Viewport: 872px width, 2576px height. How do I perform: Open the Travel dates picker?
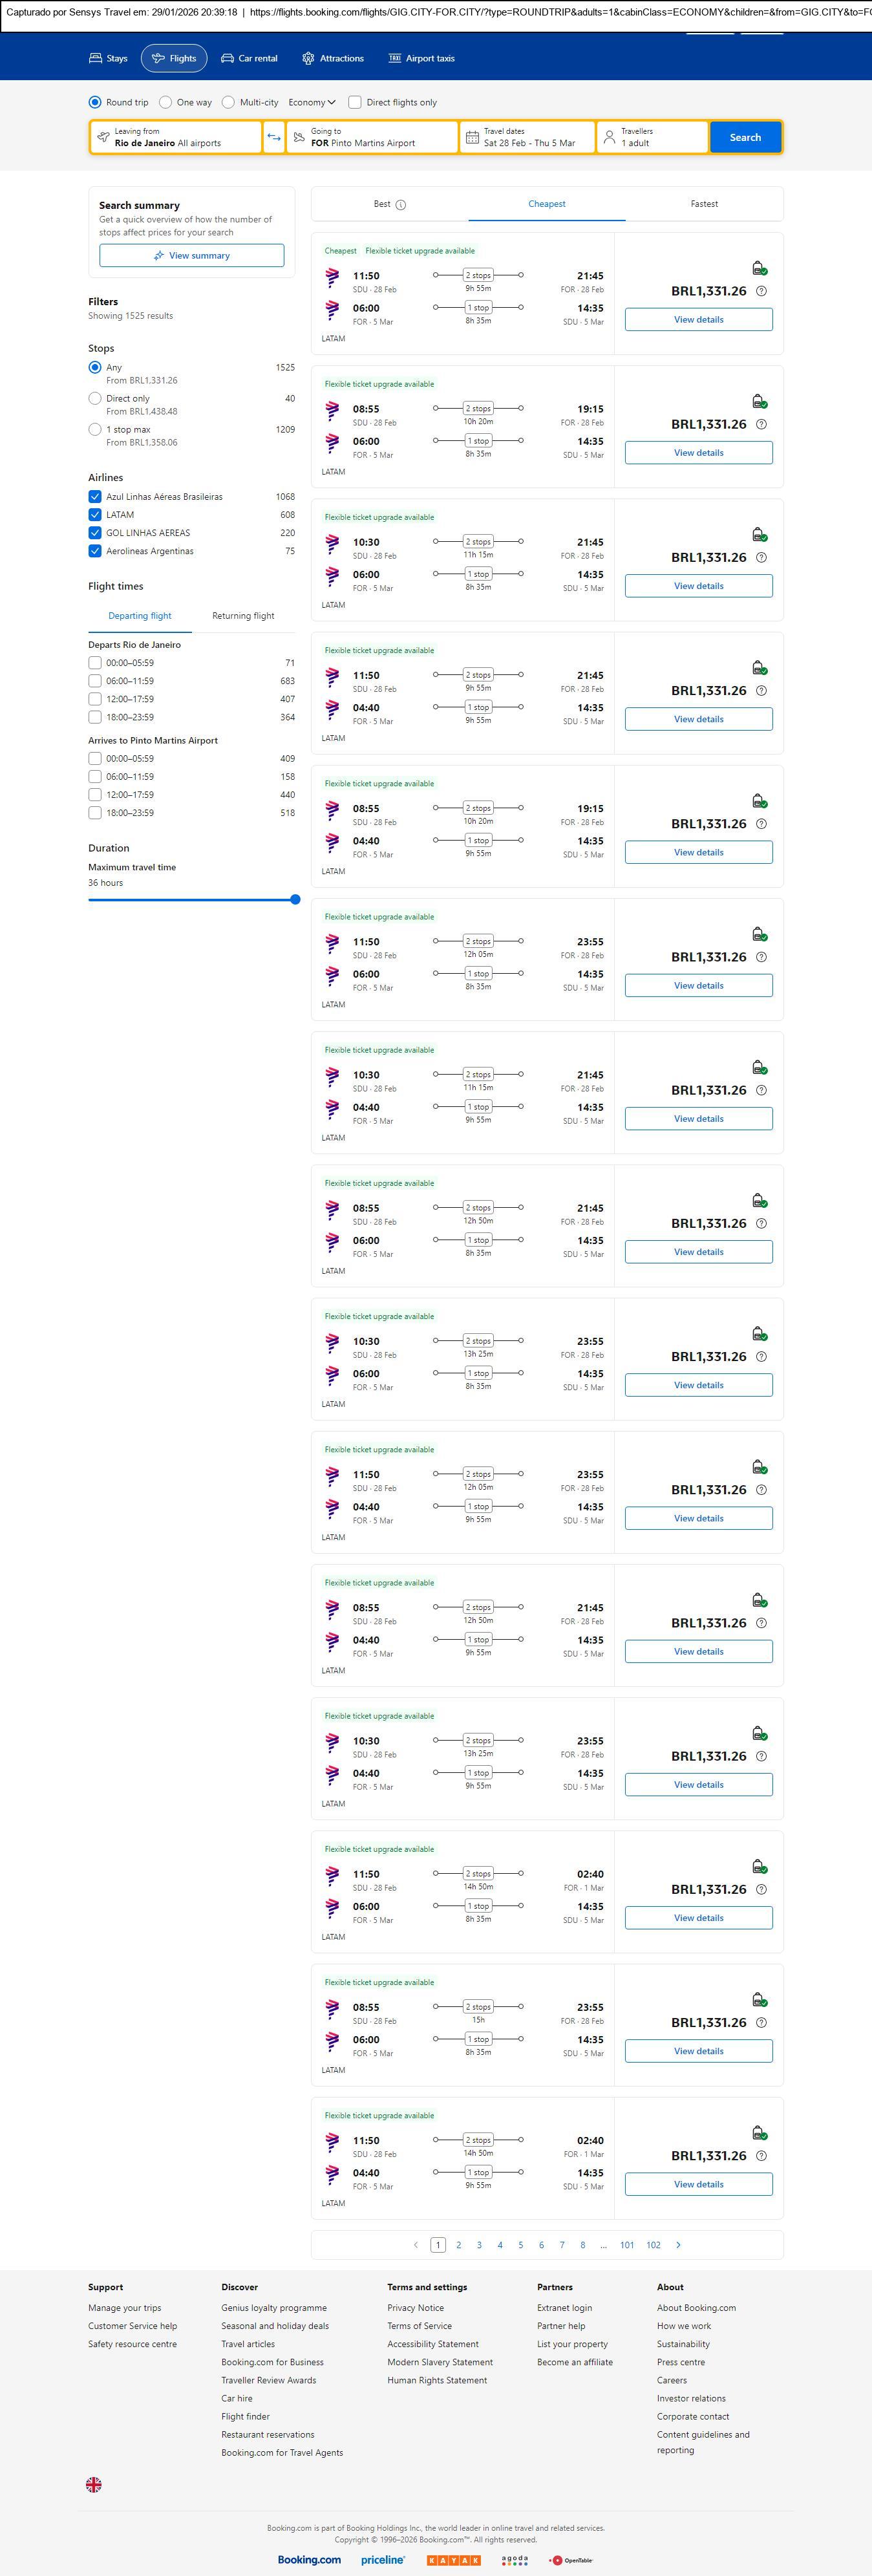[527, 137]
